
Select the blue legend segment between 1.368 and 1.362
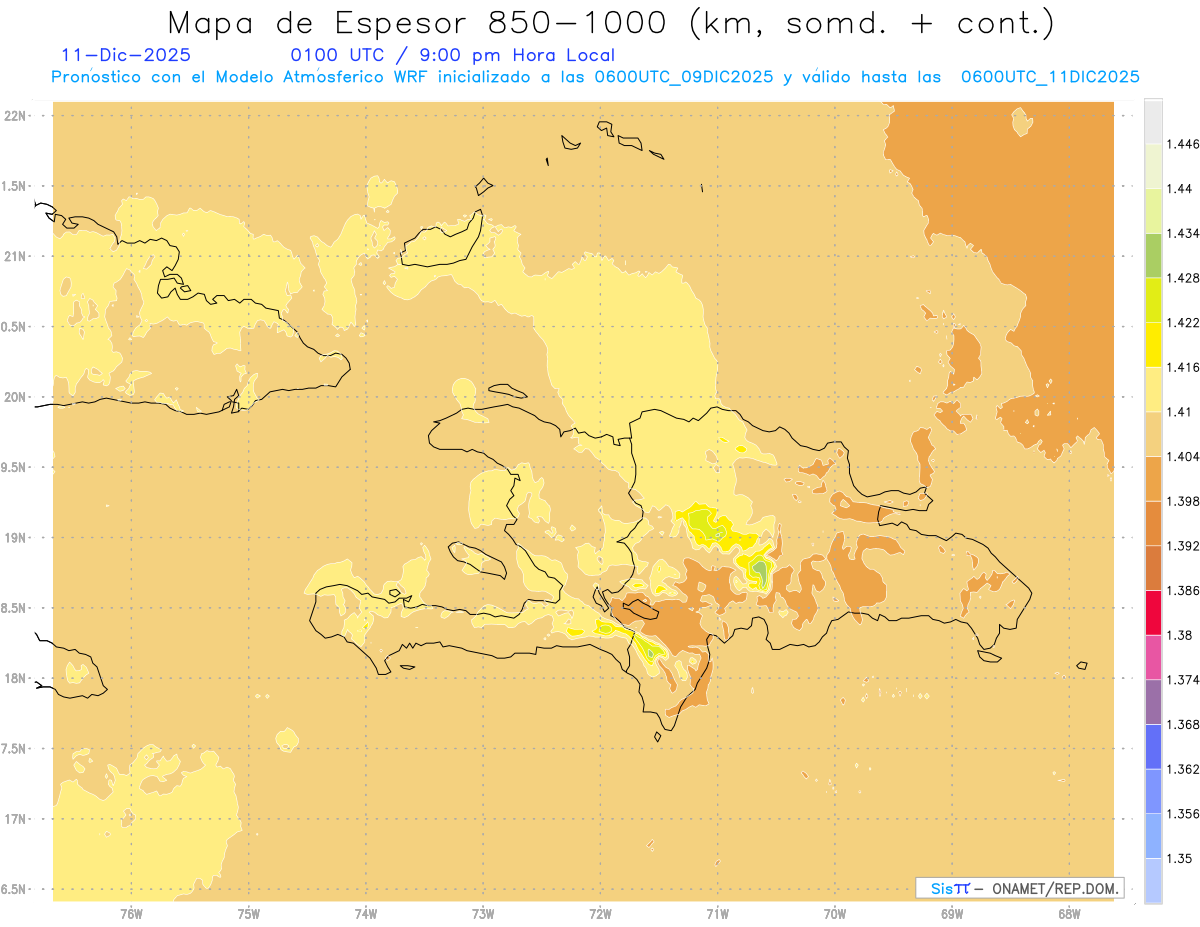coord(1153,746)
